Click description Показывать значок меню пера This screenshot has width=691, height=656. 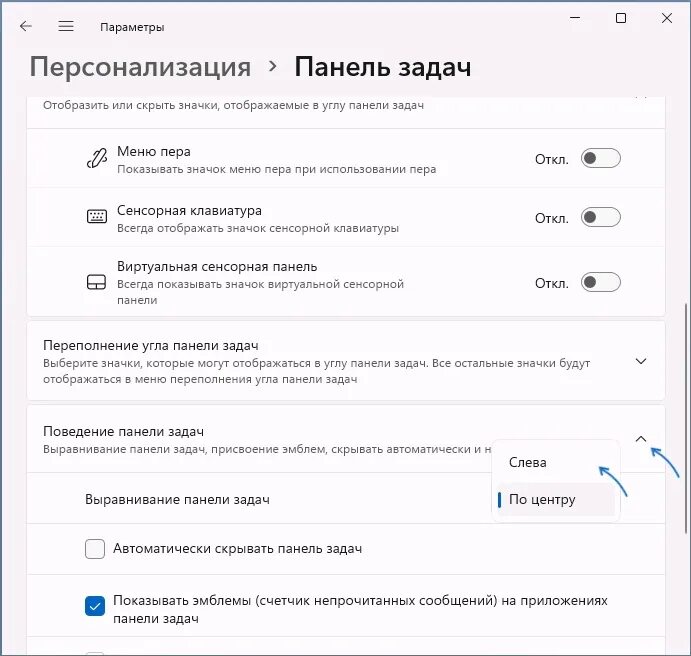click(276, 169)
